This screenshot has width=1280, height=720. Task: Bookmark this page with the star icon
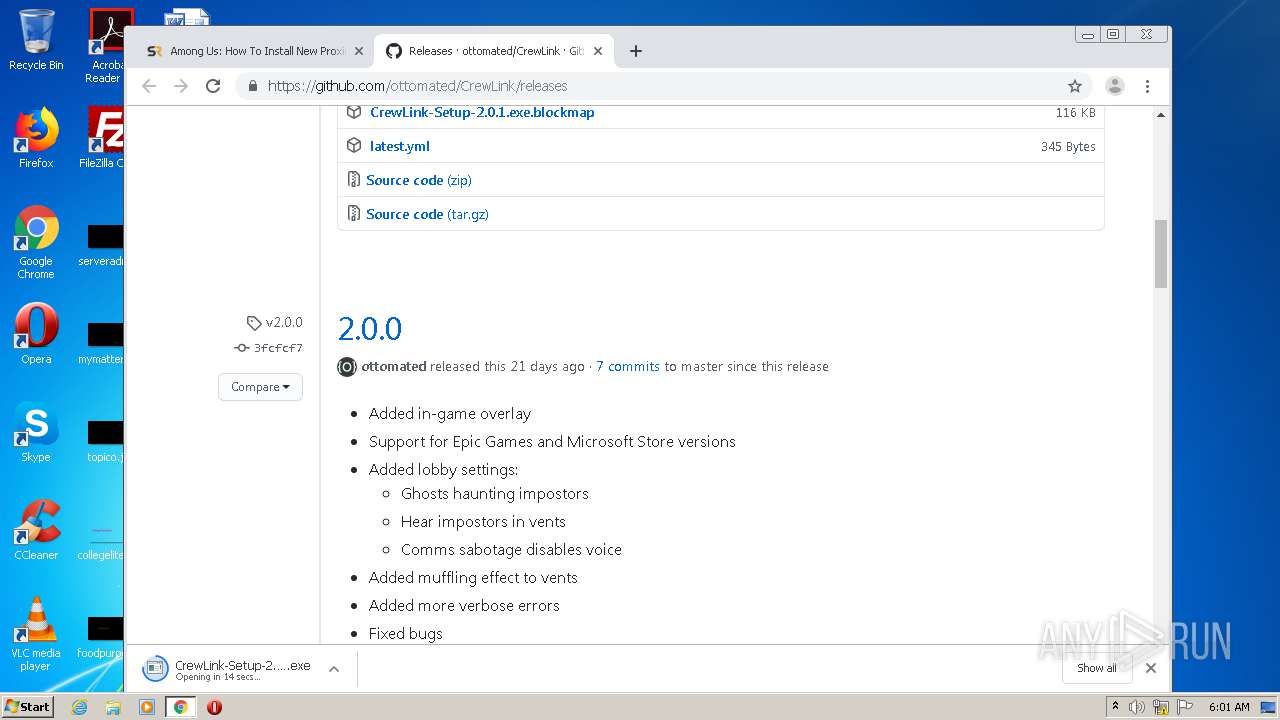[x=1075, y=86]
